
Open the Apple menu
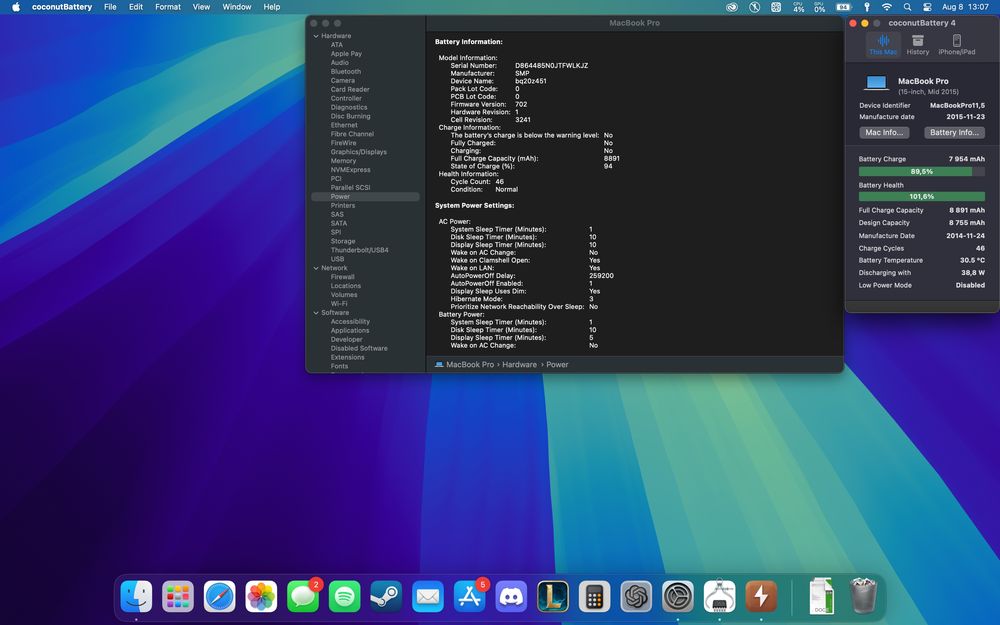[16, 7]
